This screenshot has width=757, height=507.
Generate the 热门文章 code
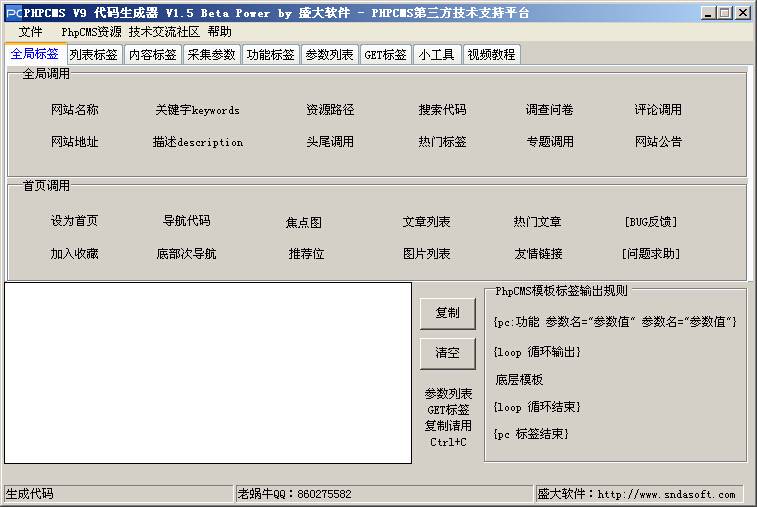[537, 222]
